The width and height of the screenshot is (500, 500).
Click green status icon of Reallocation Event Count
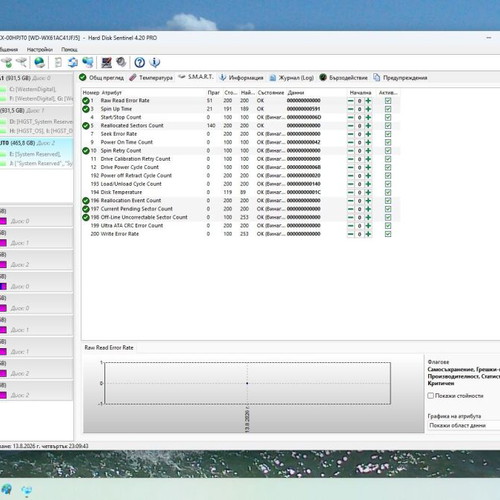[x=86, y=201]
